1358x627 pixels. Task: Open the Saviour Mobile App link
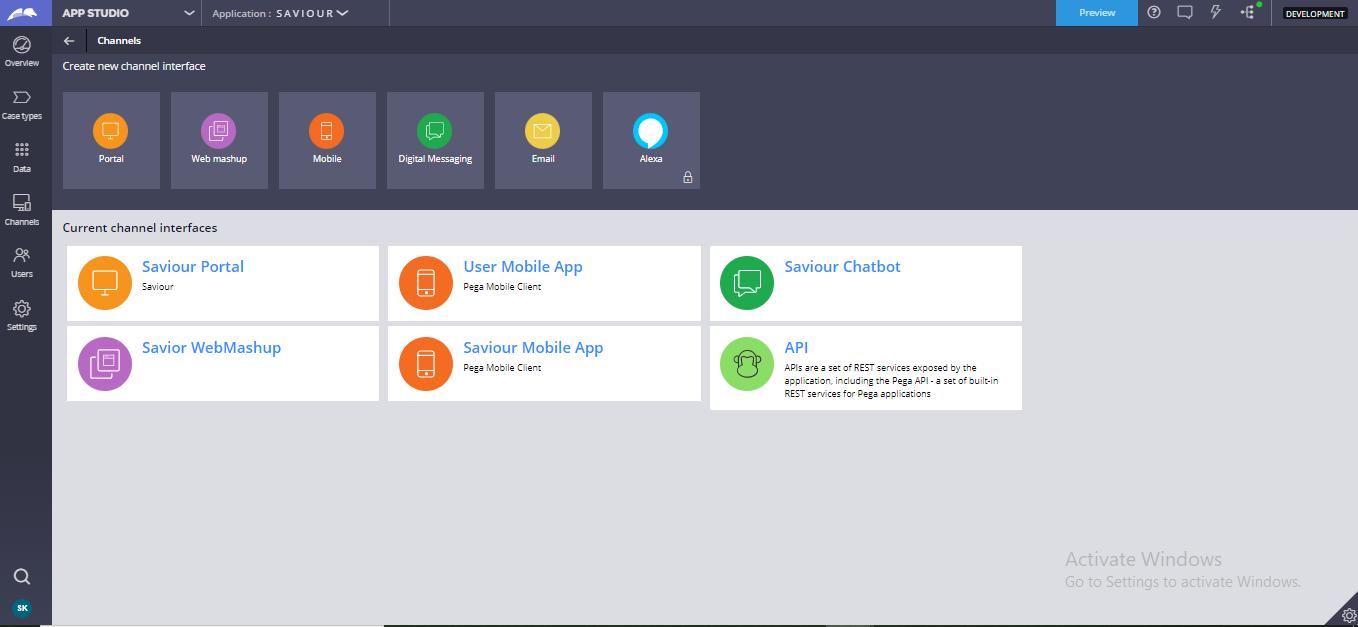coord(533,348)
